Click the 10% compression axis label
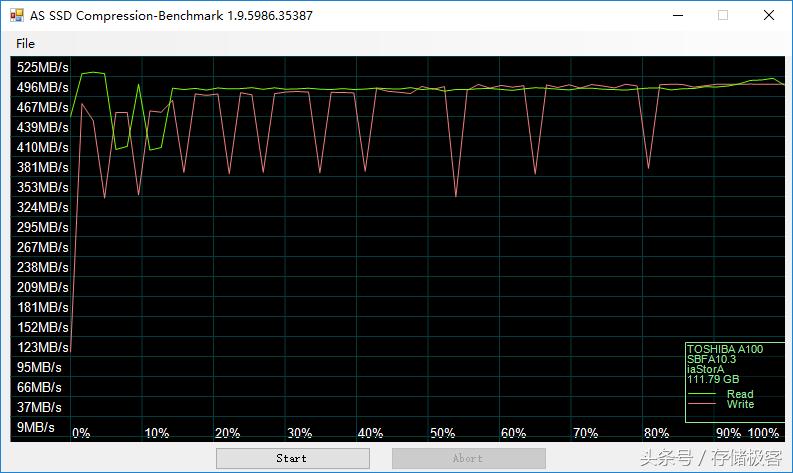Image resolution: width=793 pixels, height=473 pixels. click(157, 434)
